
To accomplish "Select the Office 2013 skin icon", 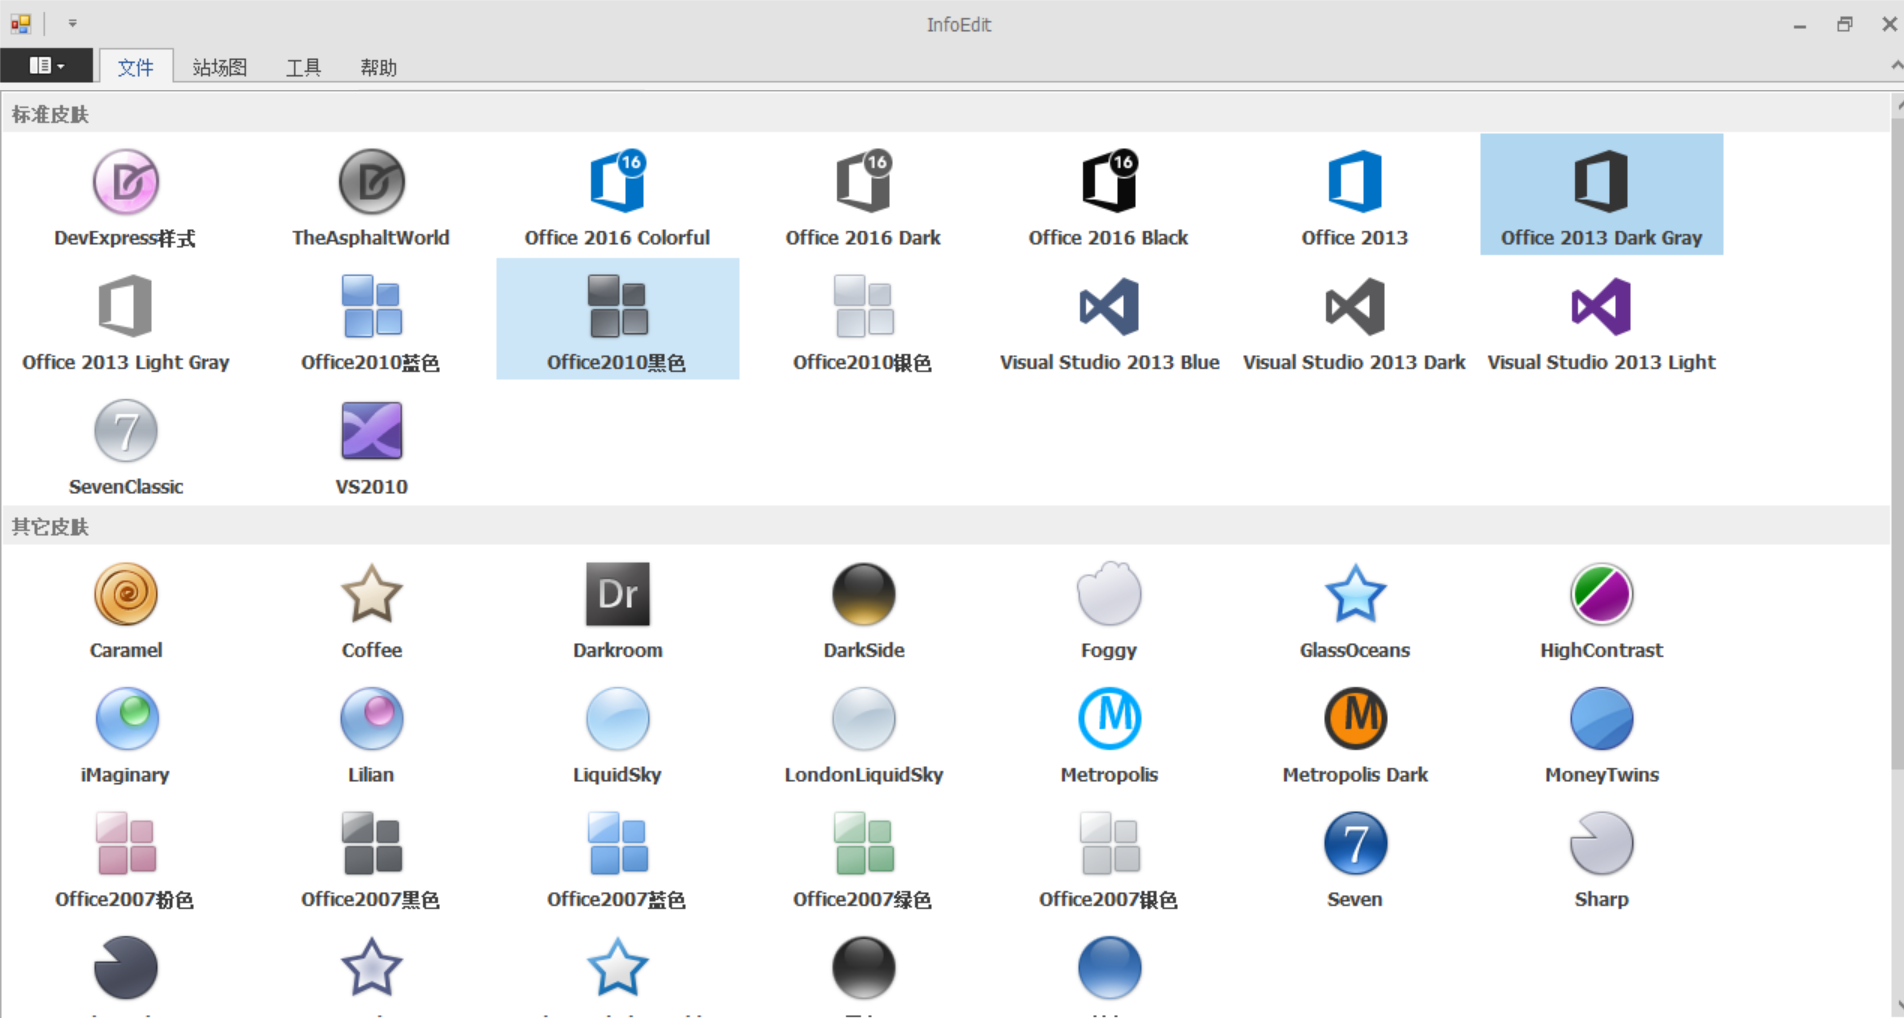I will click(1355, 183).
